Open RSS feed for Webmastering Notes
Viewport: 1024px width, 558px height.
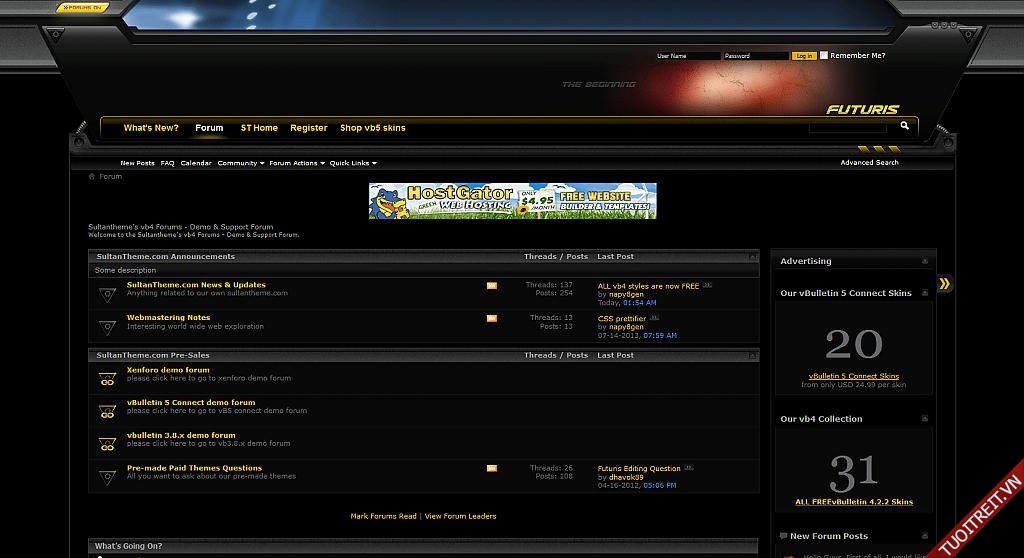click(492, 319)
